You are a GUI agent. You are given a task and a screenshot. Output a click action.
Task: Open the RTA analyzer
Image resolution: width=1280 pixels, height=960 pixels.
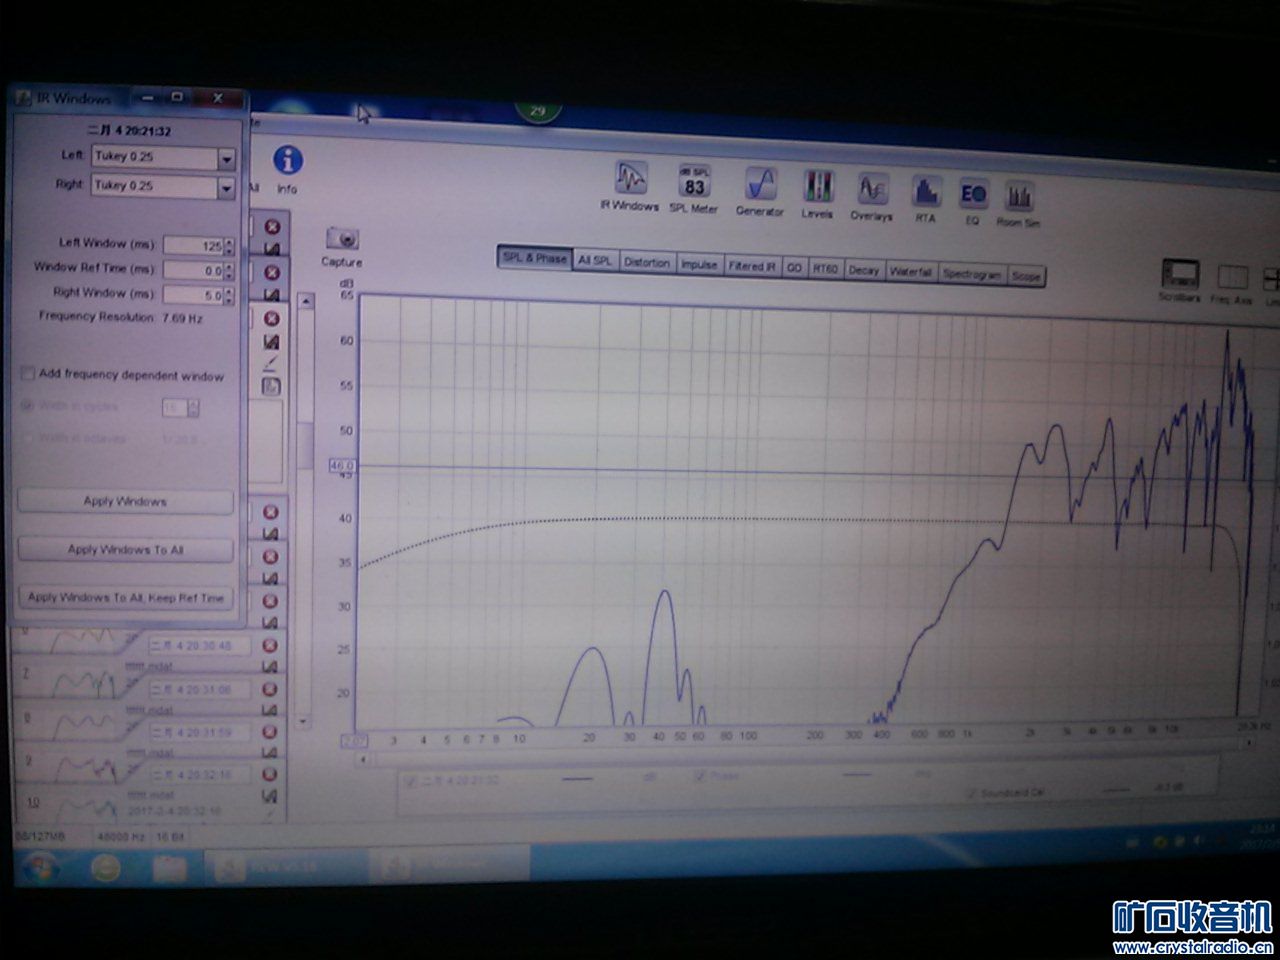coord(926,191)
